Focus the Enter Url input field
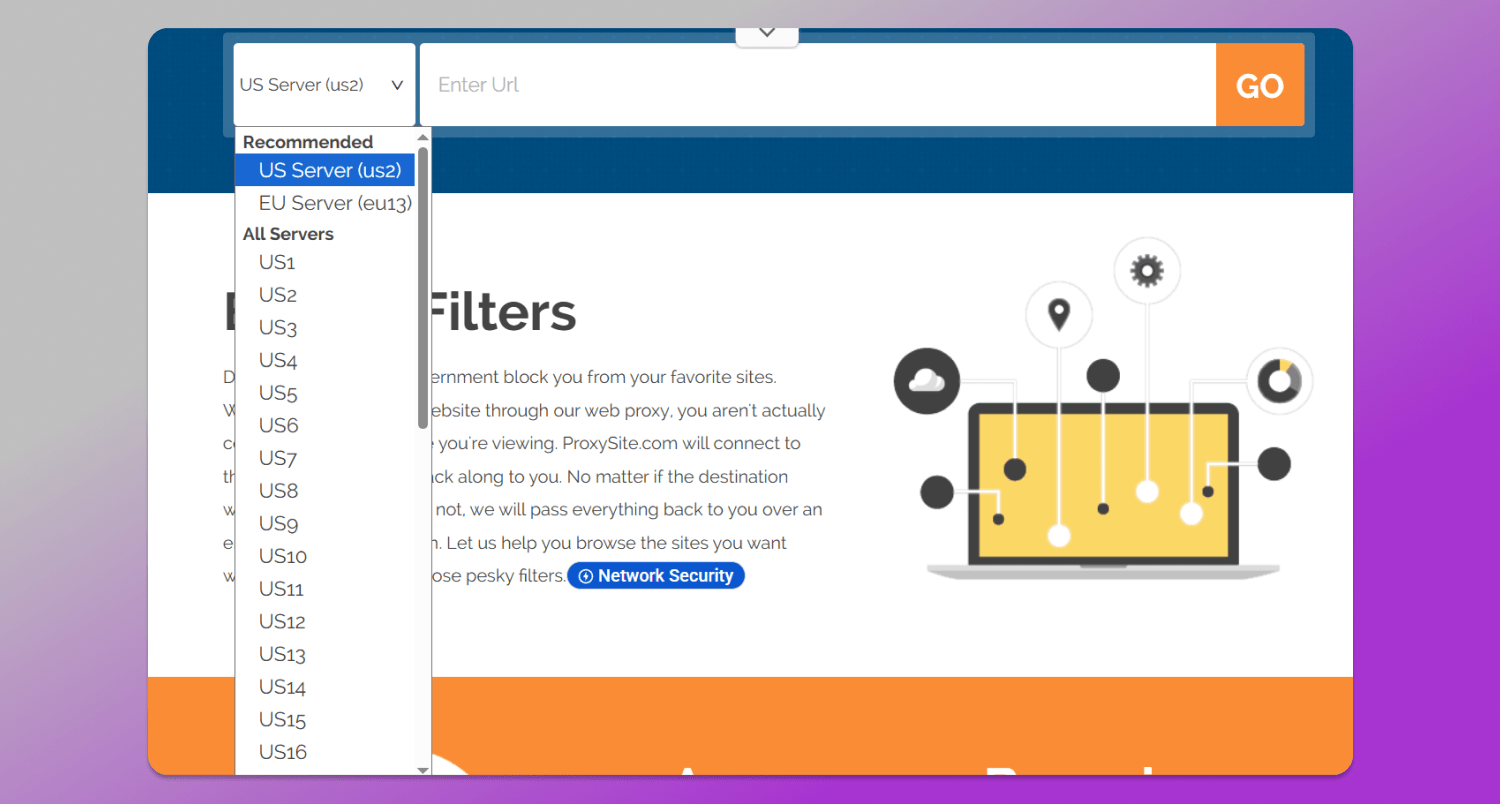1500x804 pixels. coord(816,85)
